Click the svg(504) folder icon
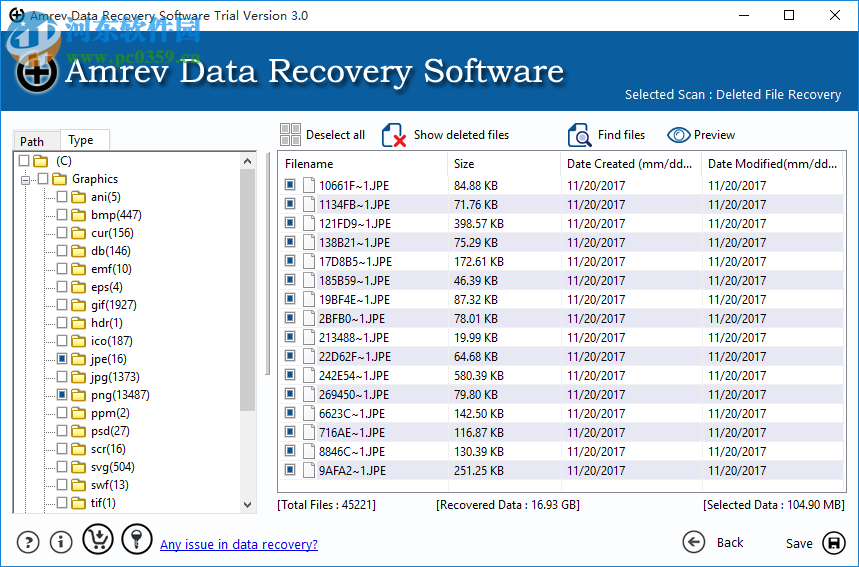The width and height of the screenshot is (859, 567). tap(78, 467)
